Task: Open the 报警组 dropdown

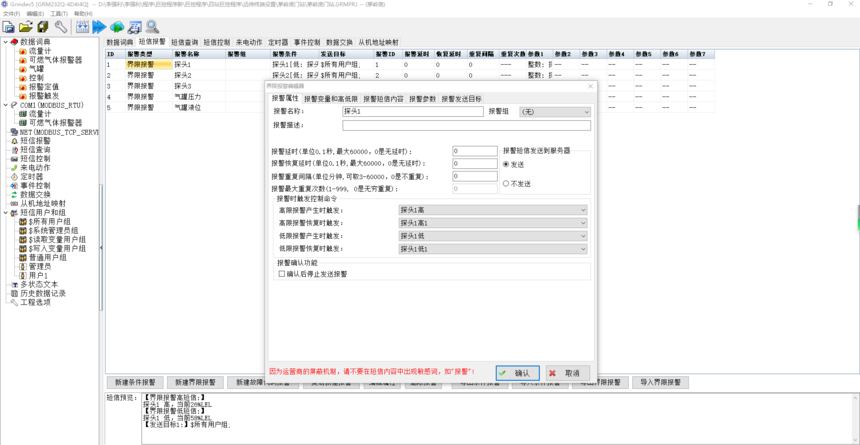Action: pyautogui.click(x=555, y=111)
